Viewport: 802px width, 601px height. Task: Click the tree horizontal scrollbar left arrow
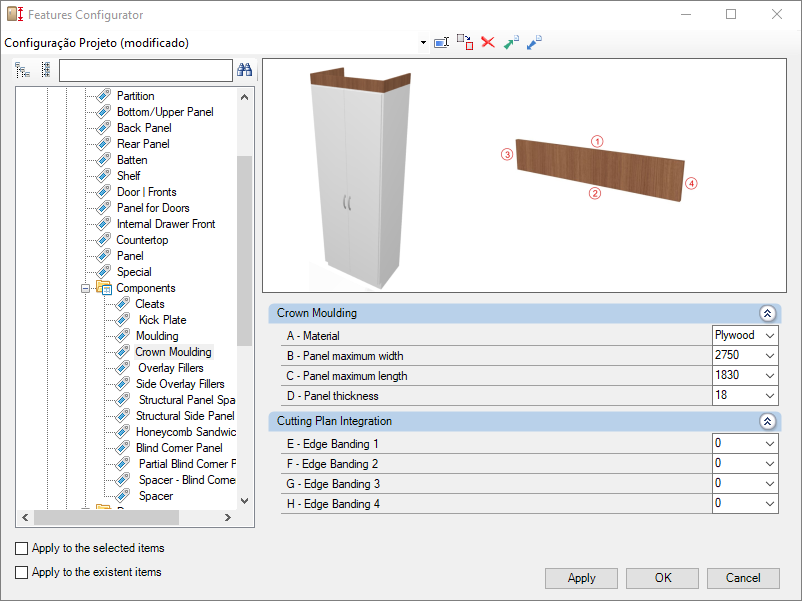25,518
